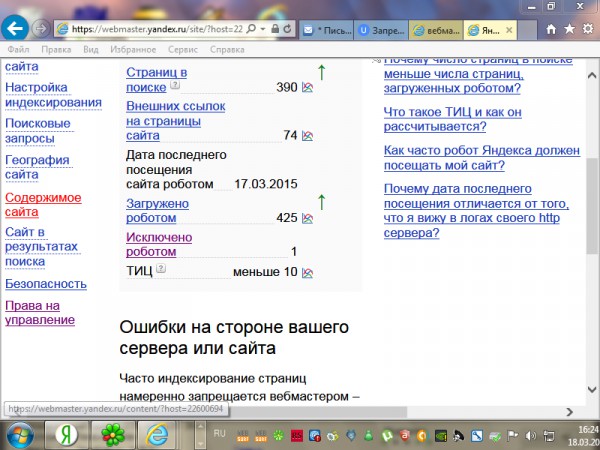Screen dimensions: 600x450
Task: Click the security lock icon in address bar
Action: pos(275,29)
